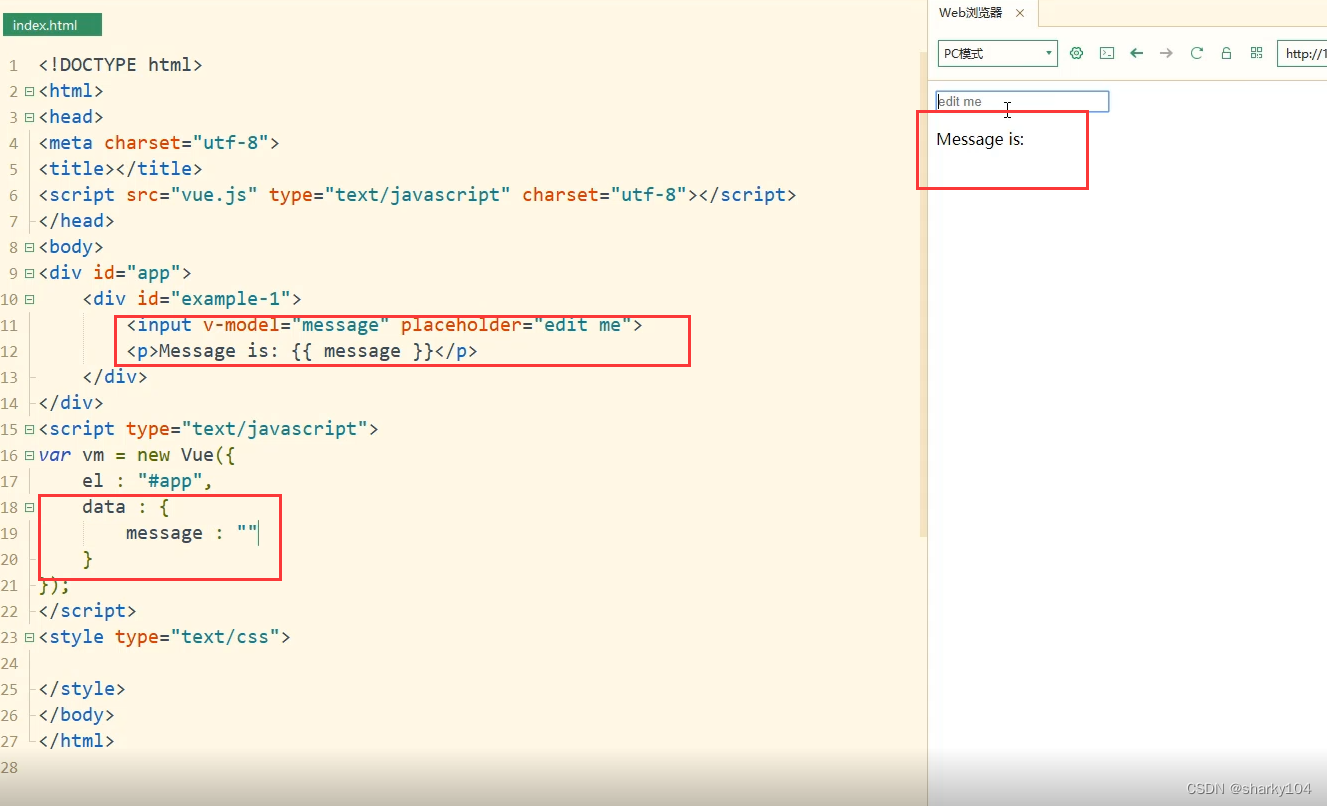
Task: Click "vue.js" in script src
Action: 214,195
